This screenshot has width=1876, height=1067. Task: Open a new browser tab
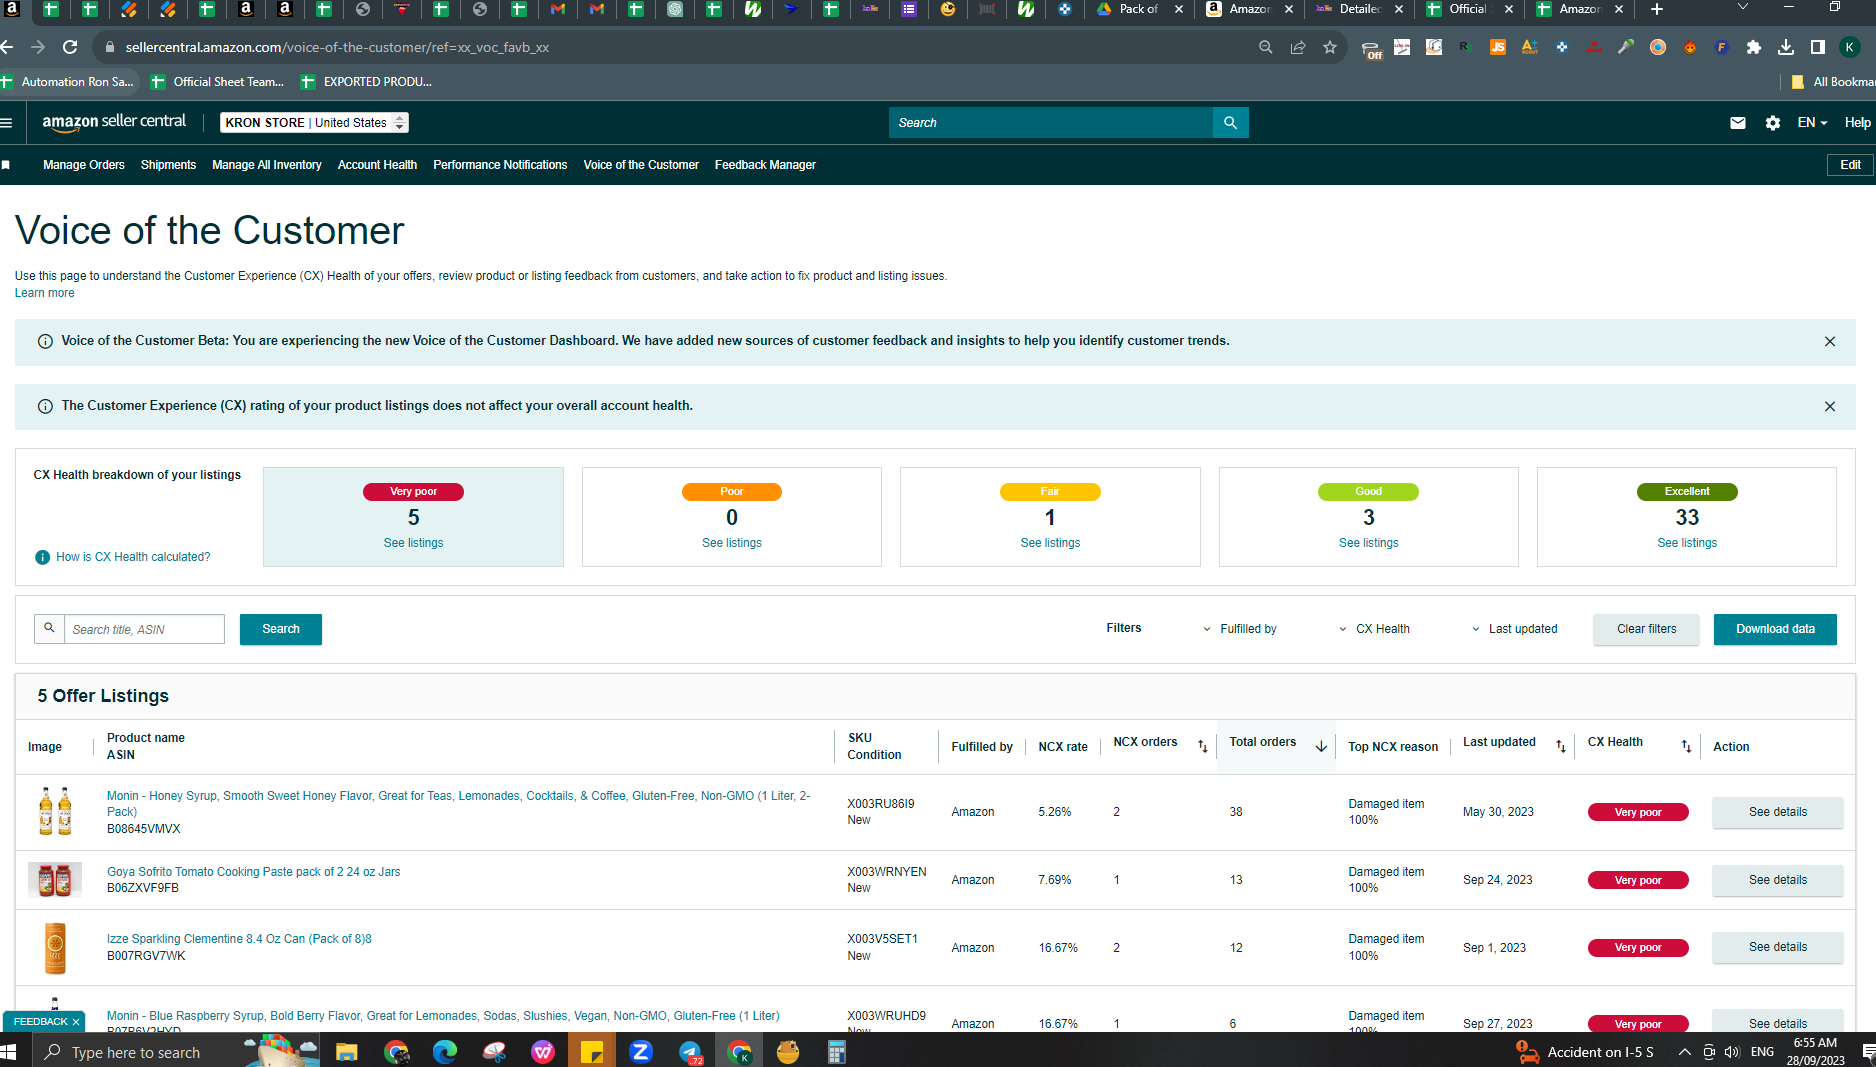(x=1657, y=9)
